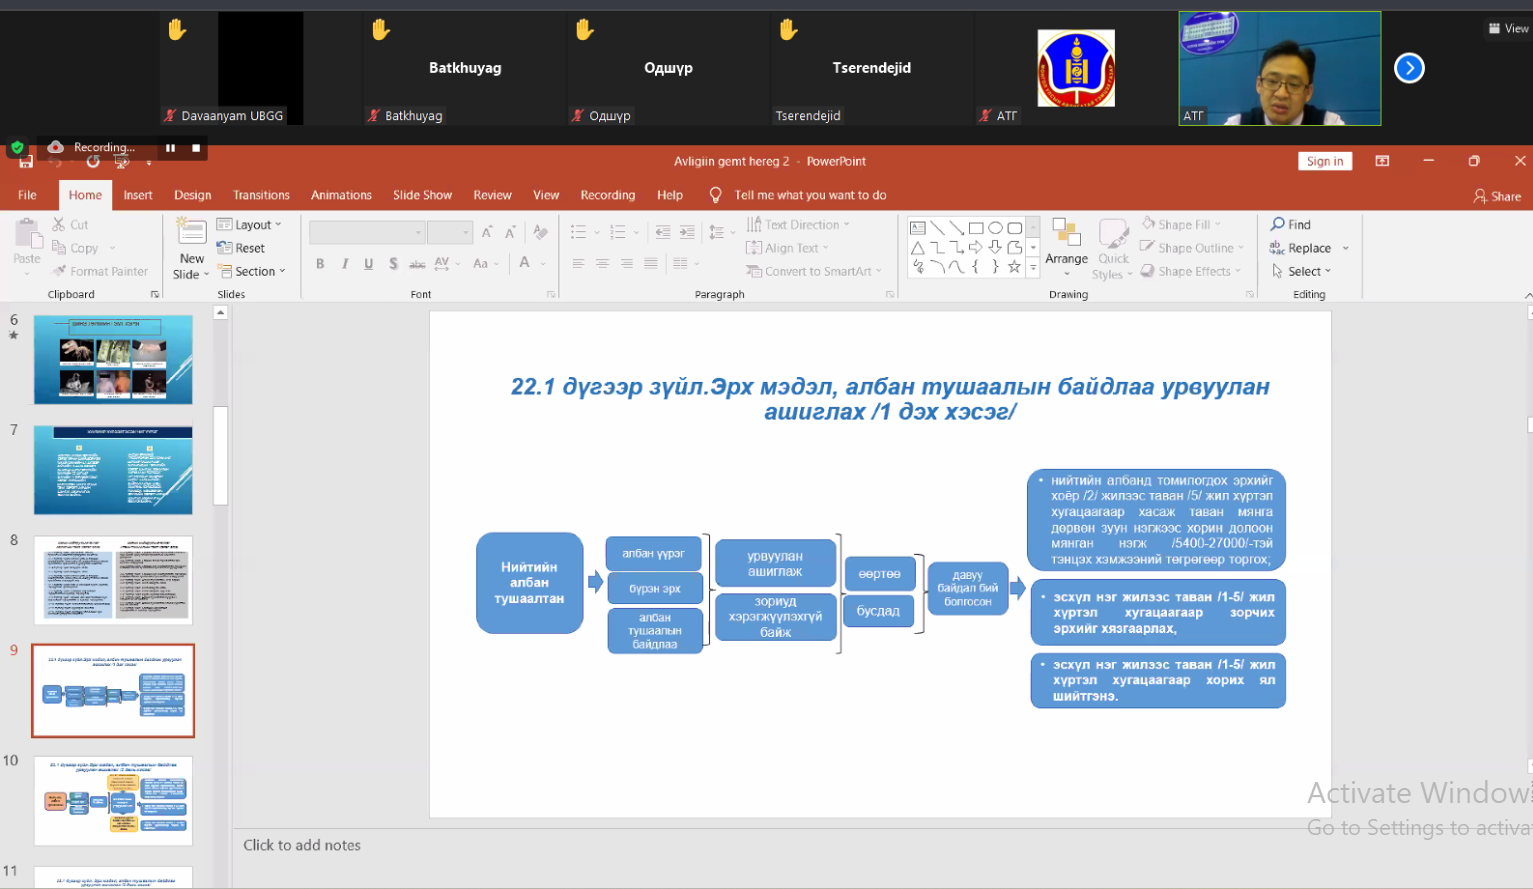
Task: Select the Down Arrow shape
Action: (x=995, y=247)
